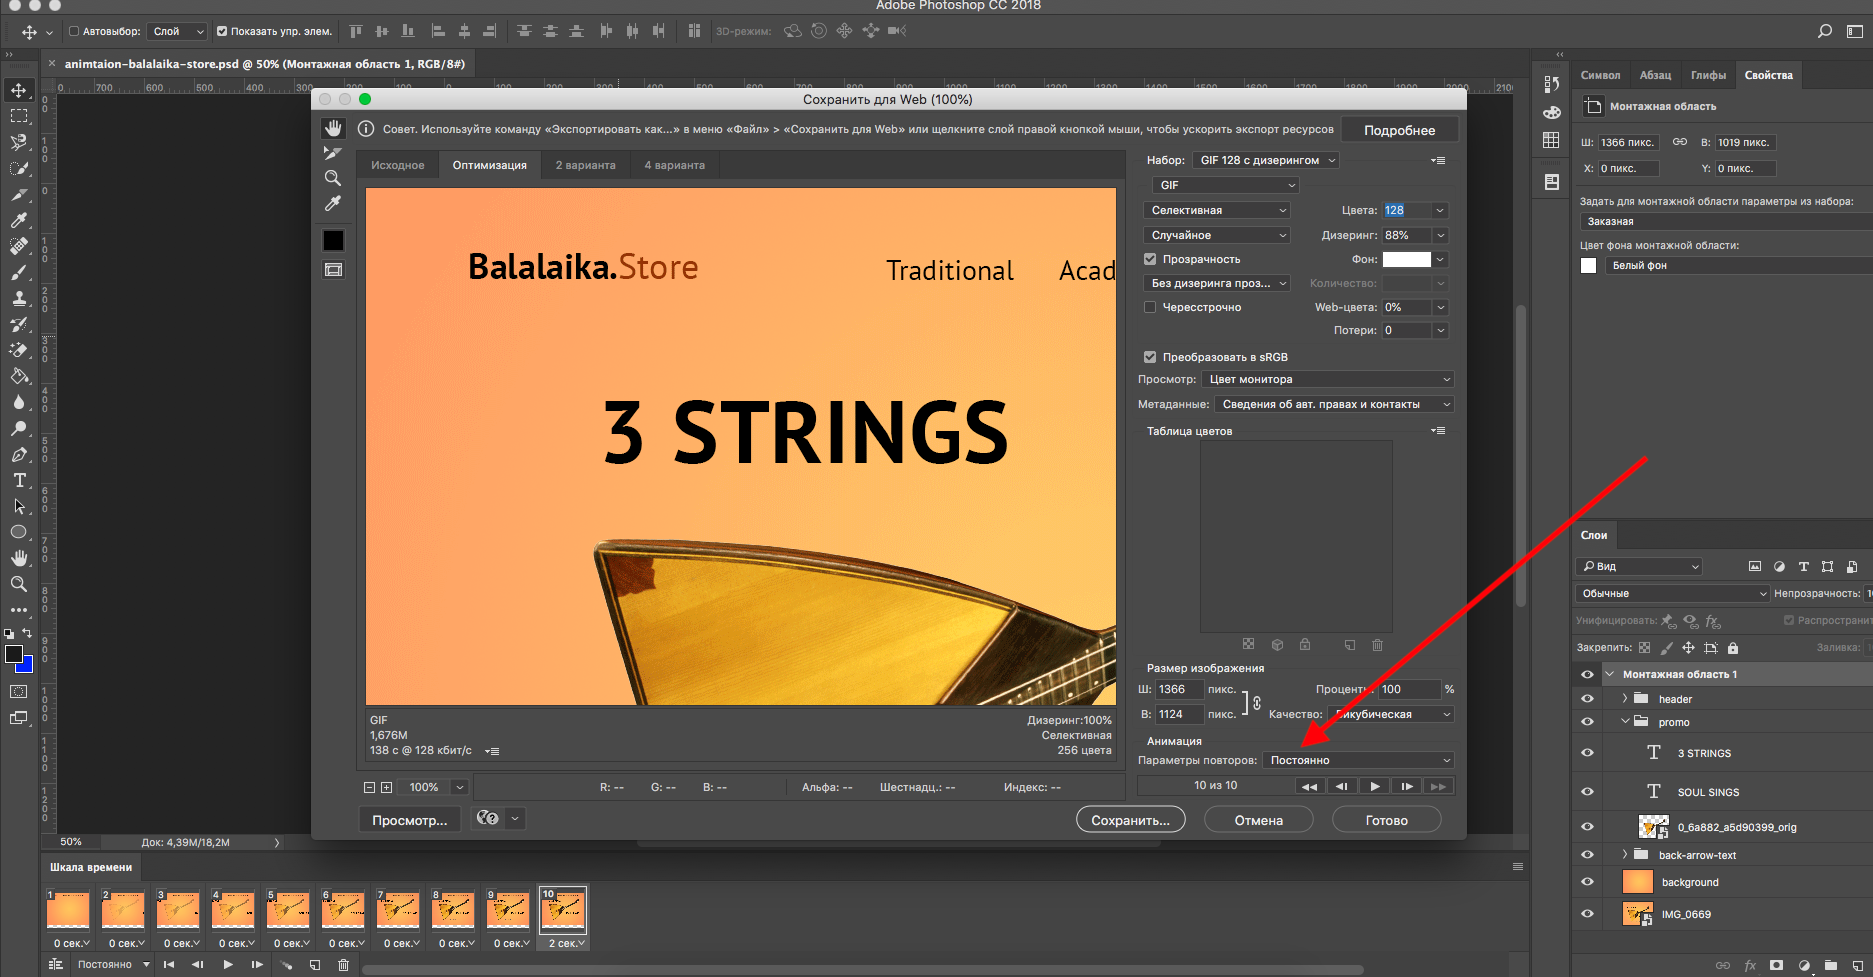Viewport: 1873px width, 977px height.
Task: Open the Глифы panel tab
Action: point(1708,75)
